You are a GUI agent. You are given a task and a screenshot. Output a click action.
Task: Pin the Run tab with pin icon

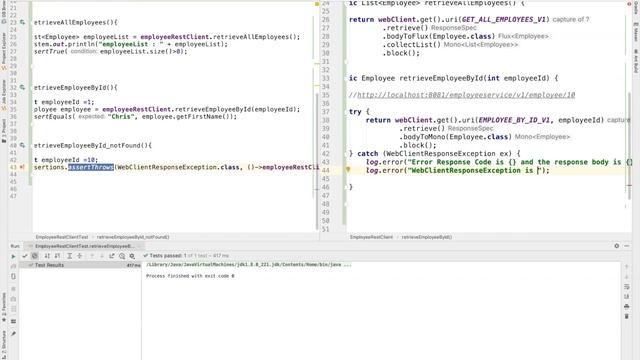tap(13, 333)
